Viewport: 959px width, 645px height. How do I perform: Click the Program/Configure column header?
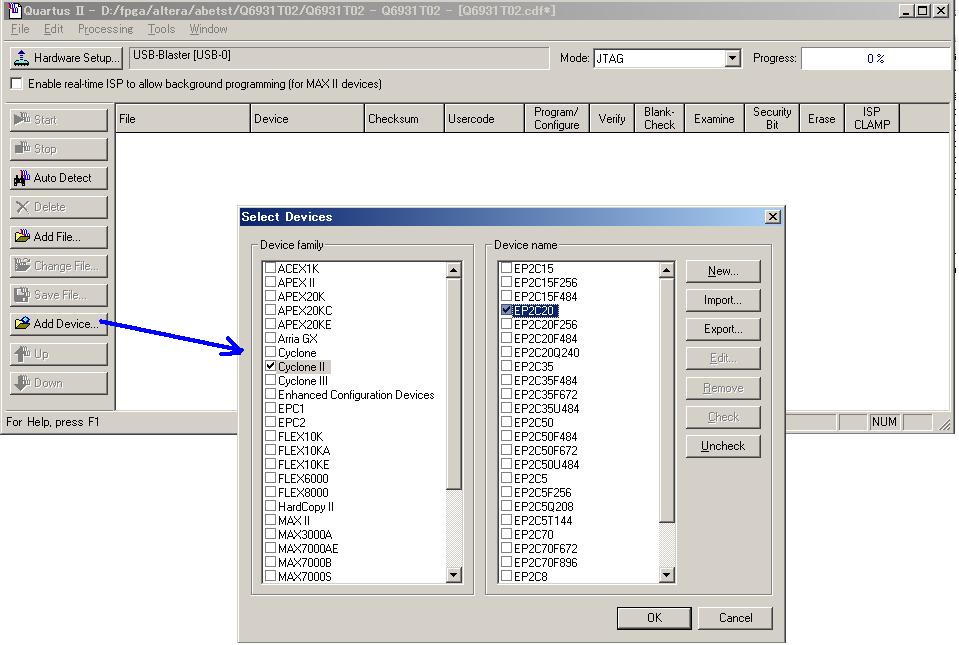tap(557, 119)
